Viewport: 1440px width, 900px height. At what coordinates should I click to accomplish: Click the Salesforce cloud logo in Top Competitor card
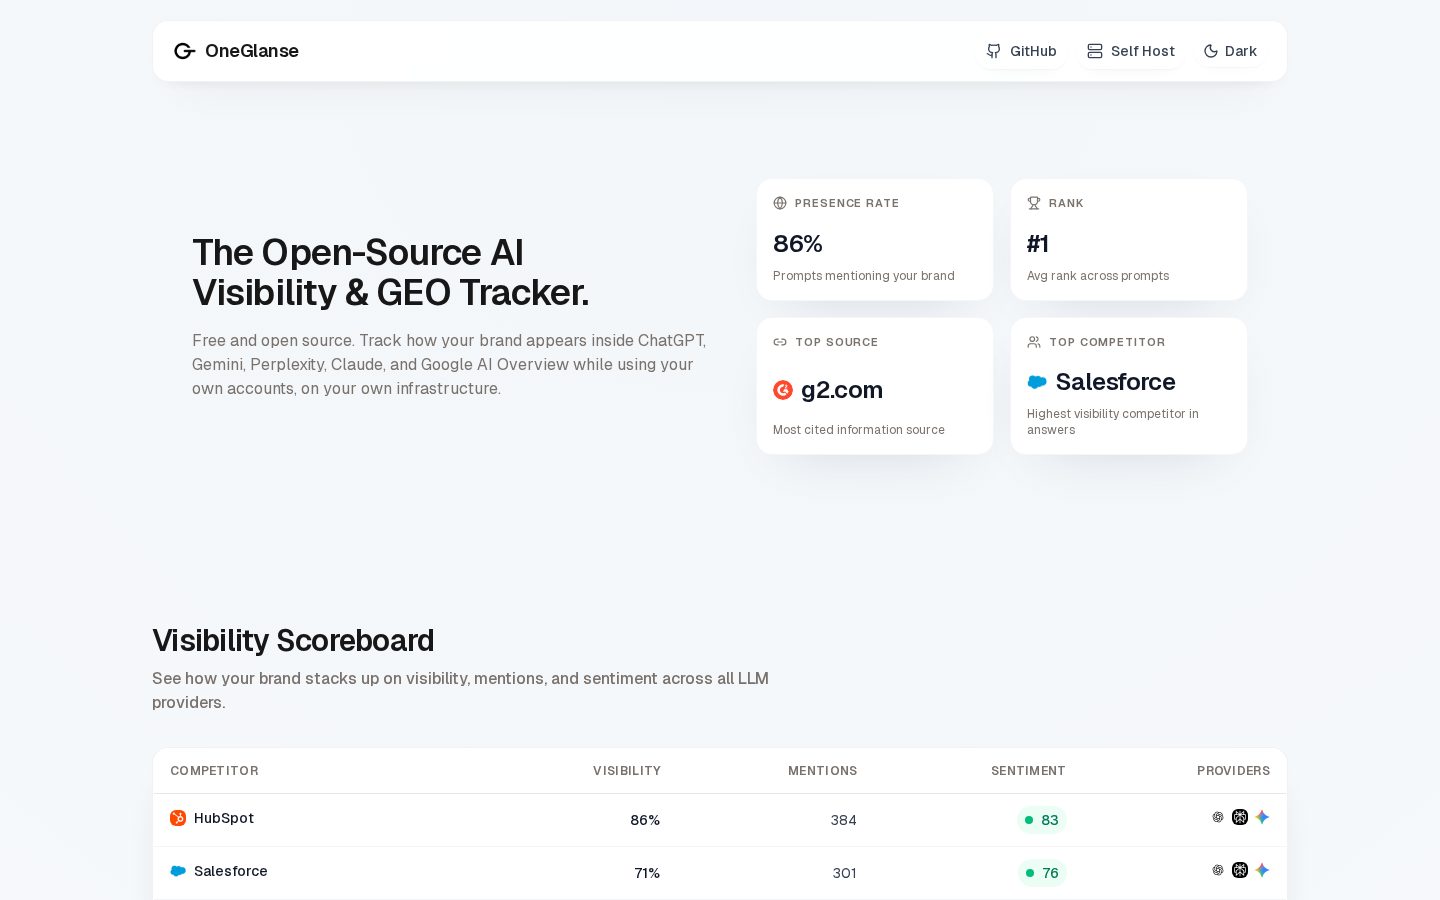pyautogui.click(x=1037, y=382)
